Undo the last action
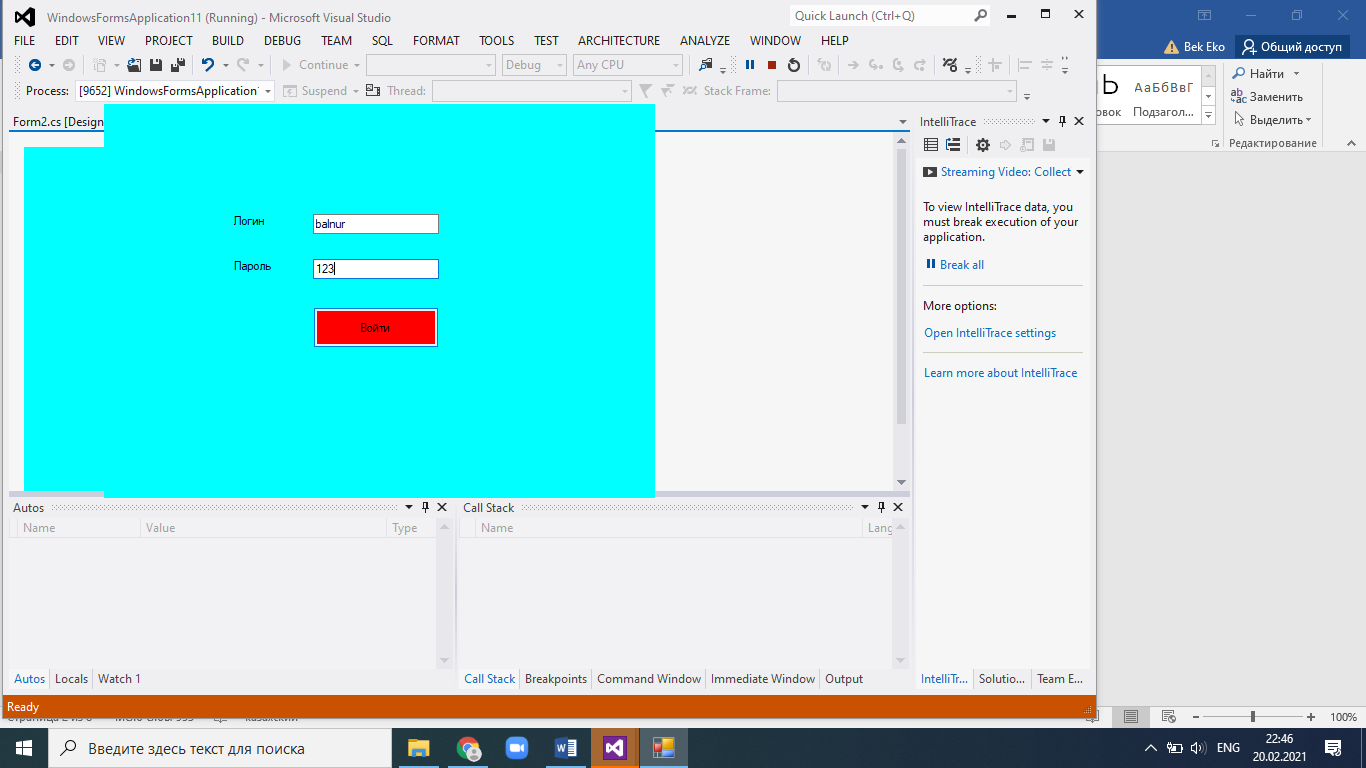Screen dimensions: 1366x768 click(x=208, y=65)
